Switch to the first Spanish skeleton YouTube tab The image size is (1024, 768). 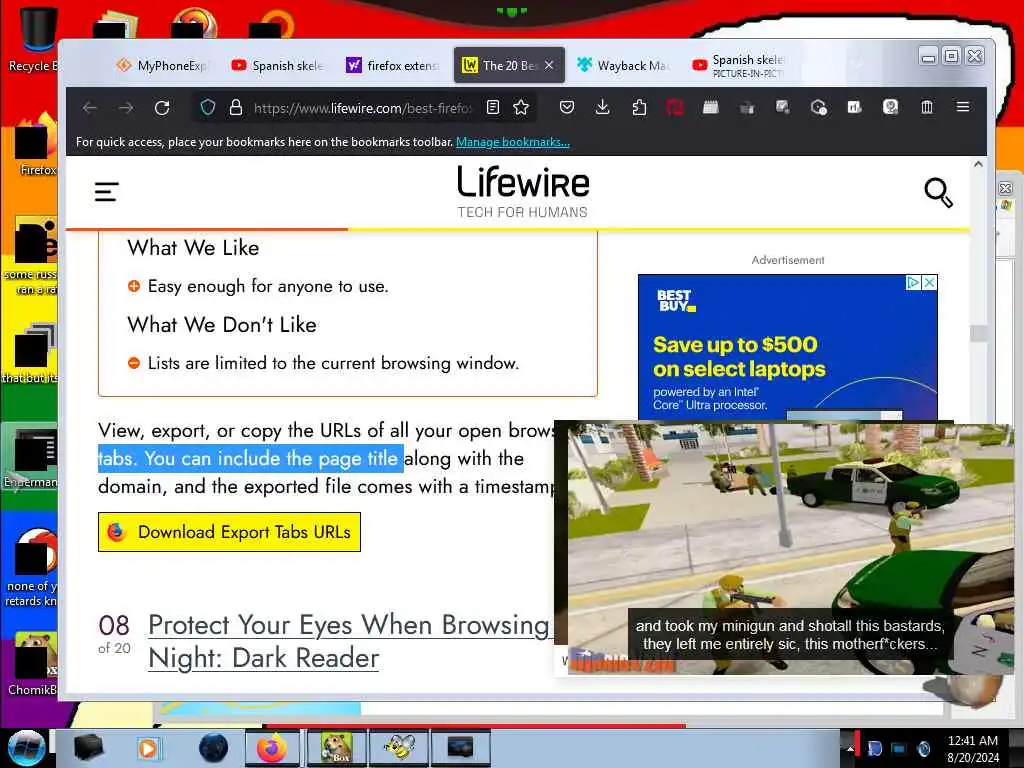click(x=278, y=65)
